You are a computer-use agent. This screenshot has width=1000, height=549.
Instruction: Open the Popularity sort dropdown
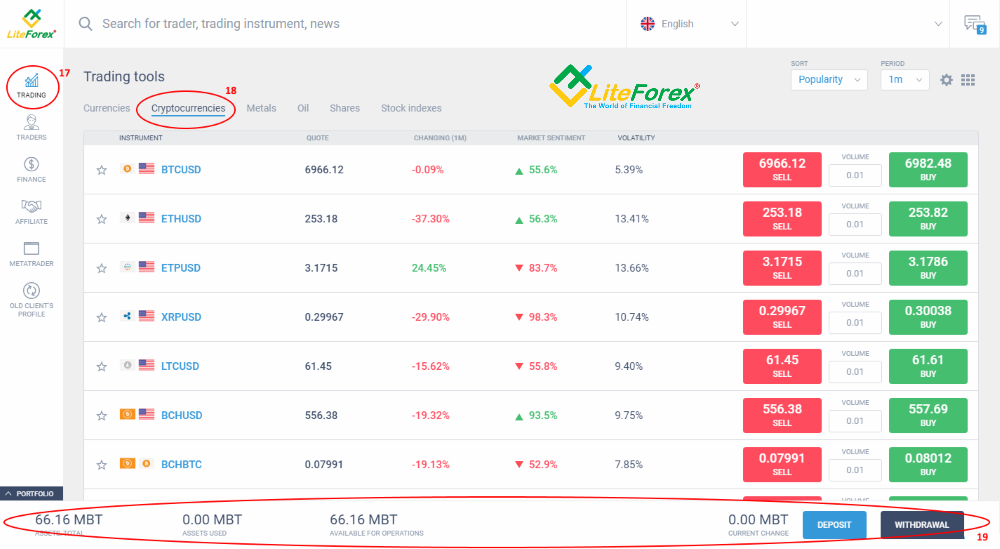click(829, 80)
